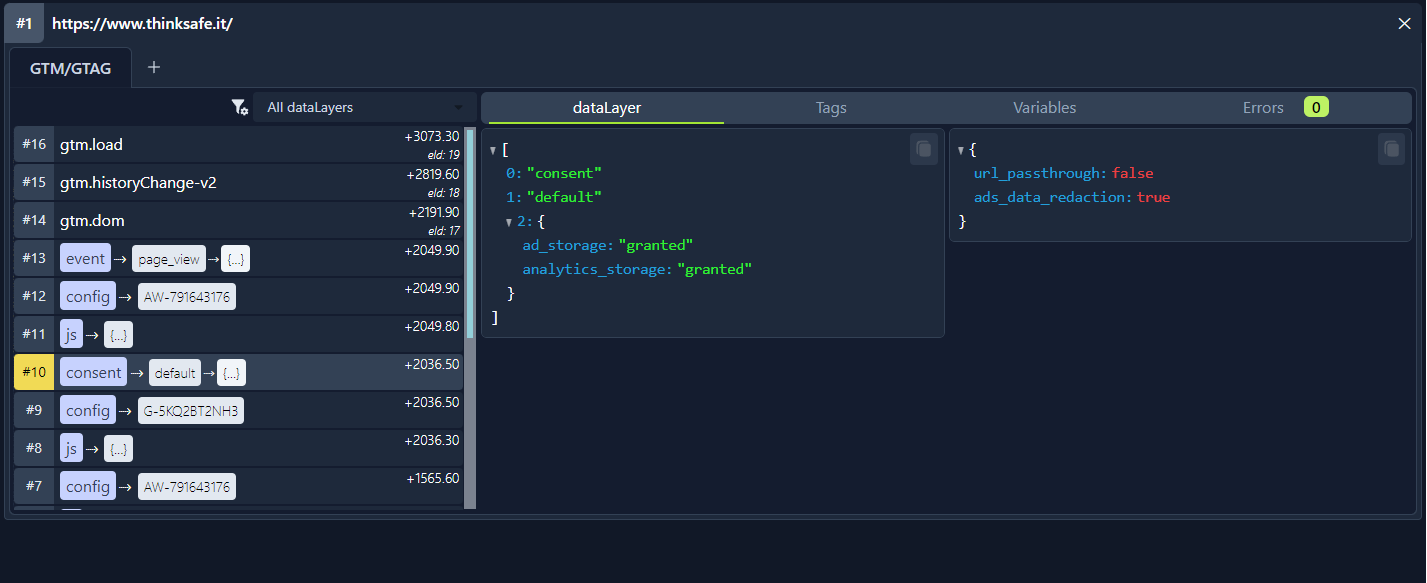
Task: Copy the url_passthrough JSON panel
Action: [1392, 149]
